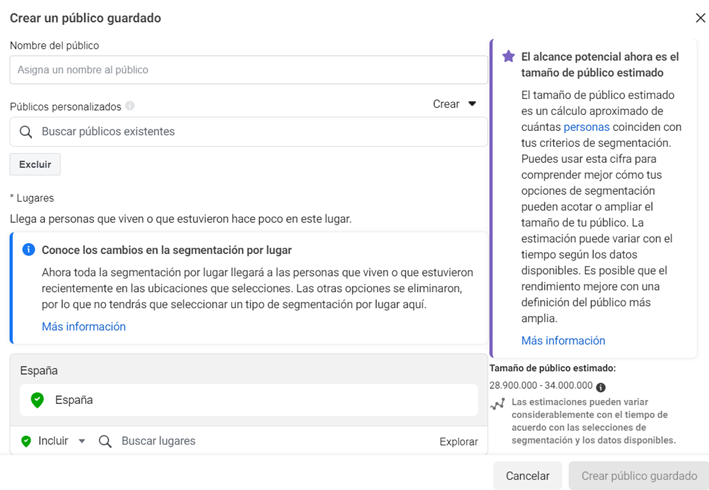Image resolution: width=709 pixels, height=490 pixels.
Task: Click green pin icon beside Incluir
Action: coord(26,441)
